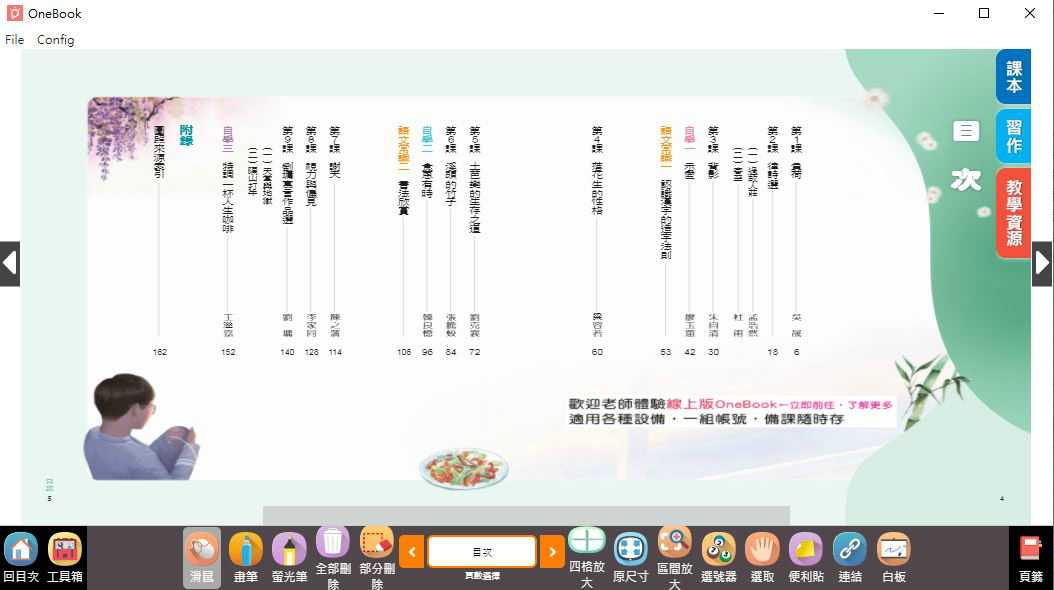Open the 附錄 appendix heading
The width and height of the screenshot is (1054, 590).
click(x=186, y=135)
